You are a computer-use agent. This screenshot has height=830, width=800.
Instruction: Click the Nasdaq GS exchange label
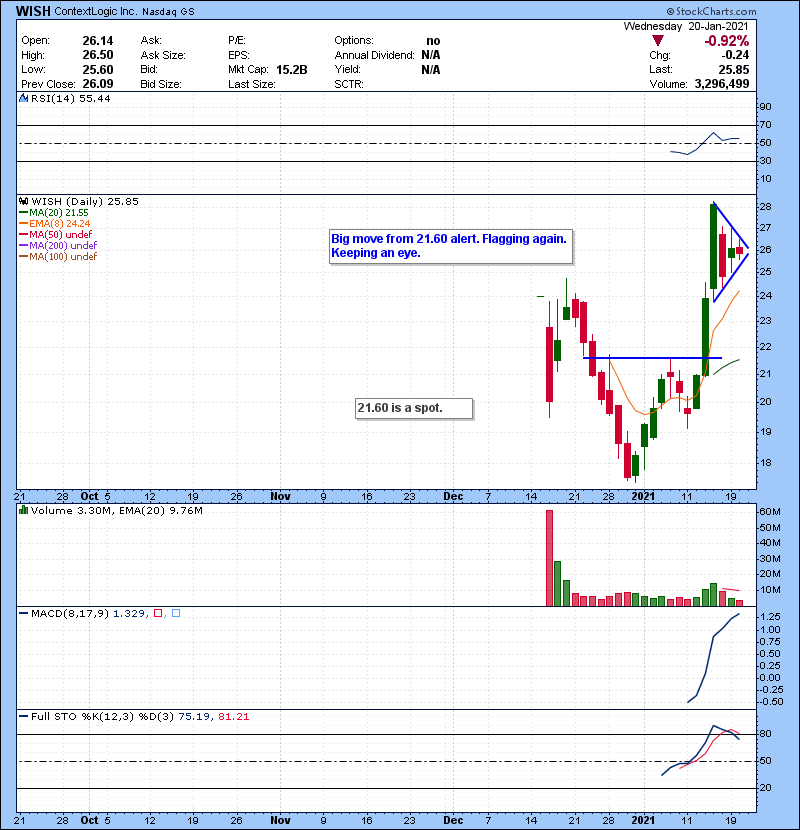coord(168,12)
